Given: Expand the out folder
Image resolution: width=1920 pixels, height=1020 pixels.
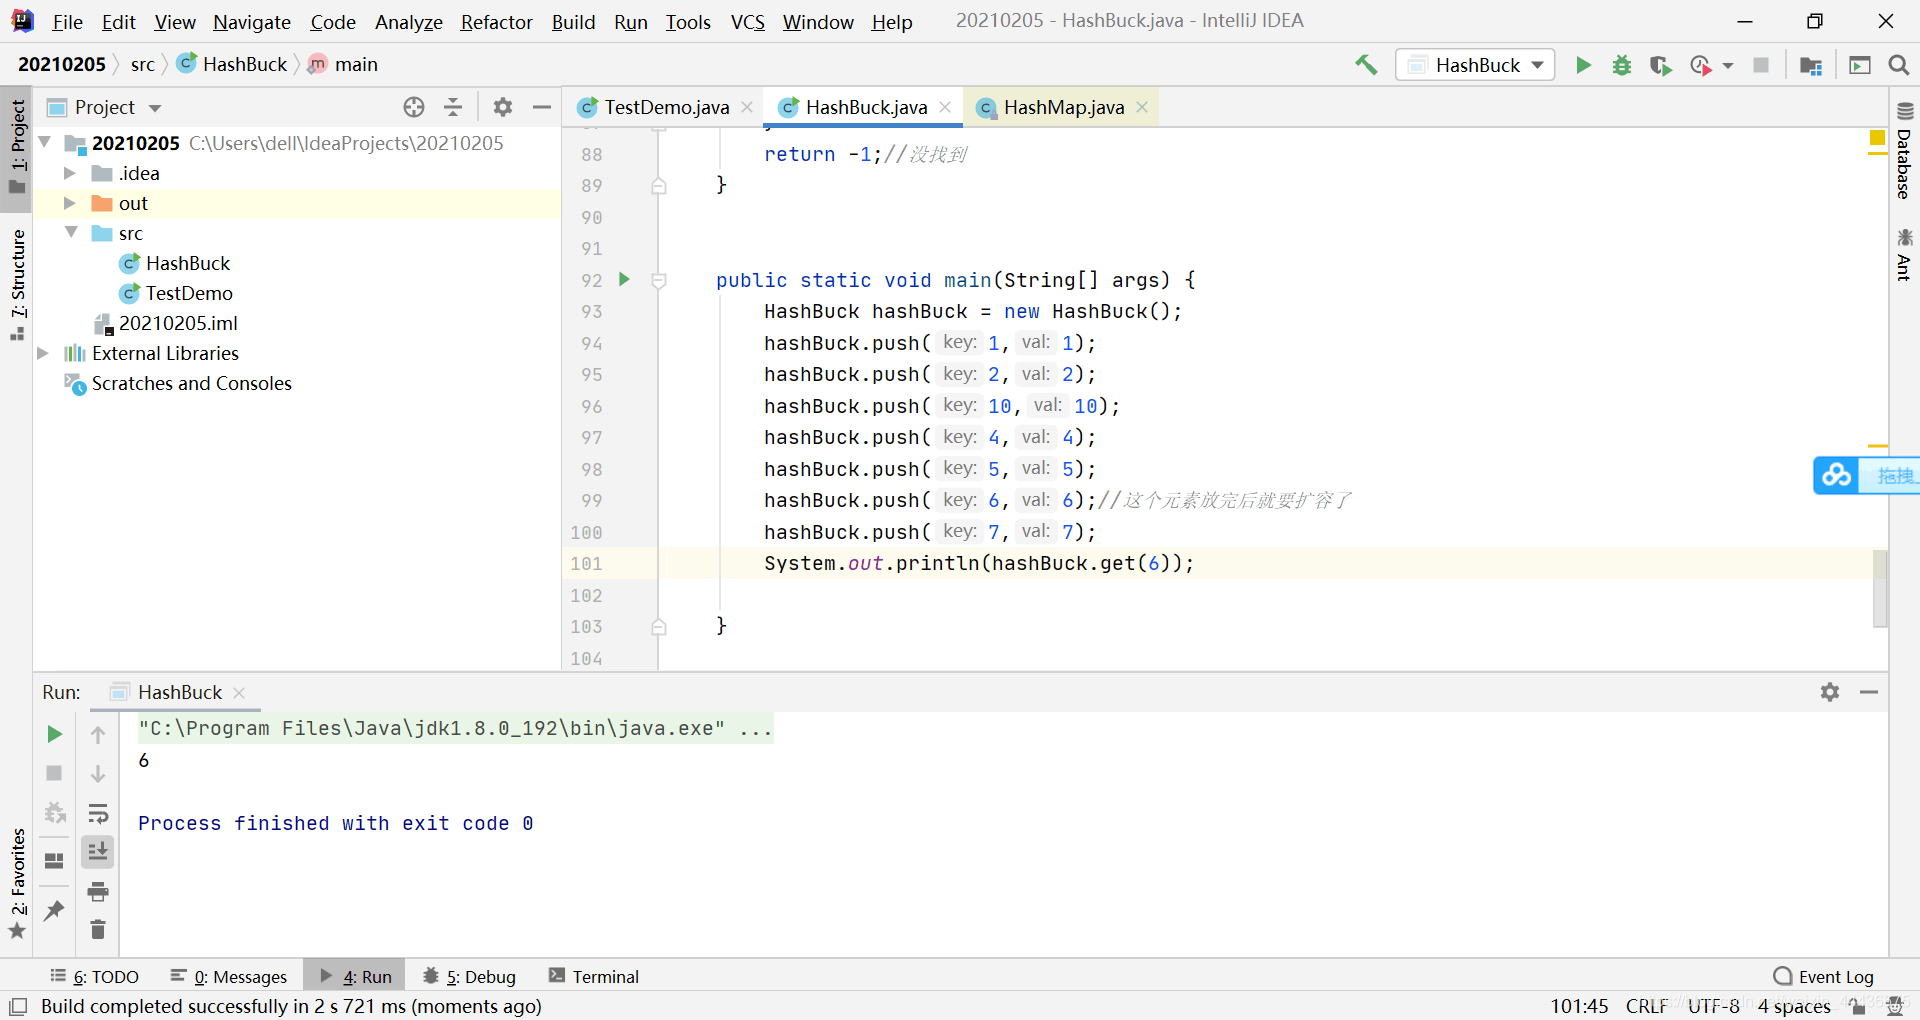Looking at the screenshot, I should [70, 203].
